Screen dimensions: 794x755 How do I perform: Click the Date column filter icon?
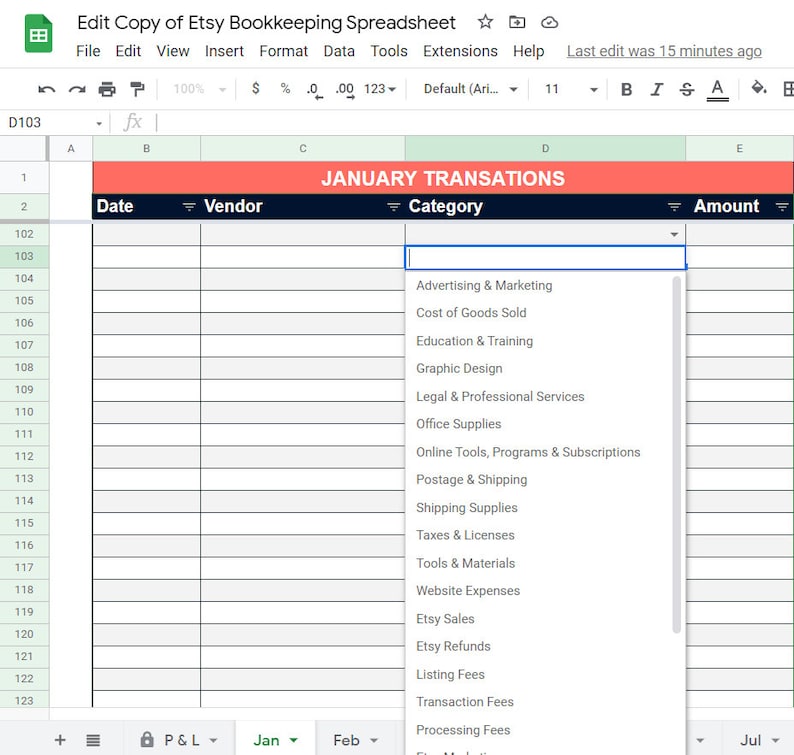click(189, 207)
